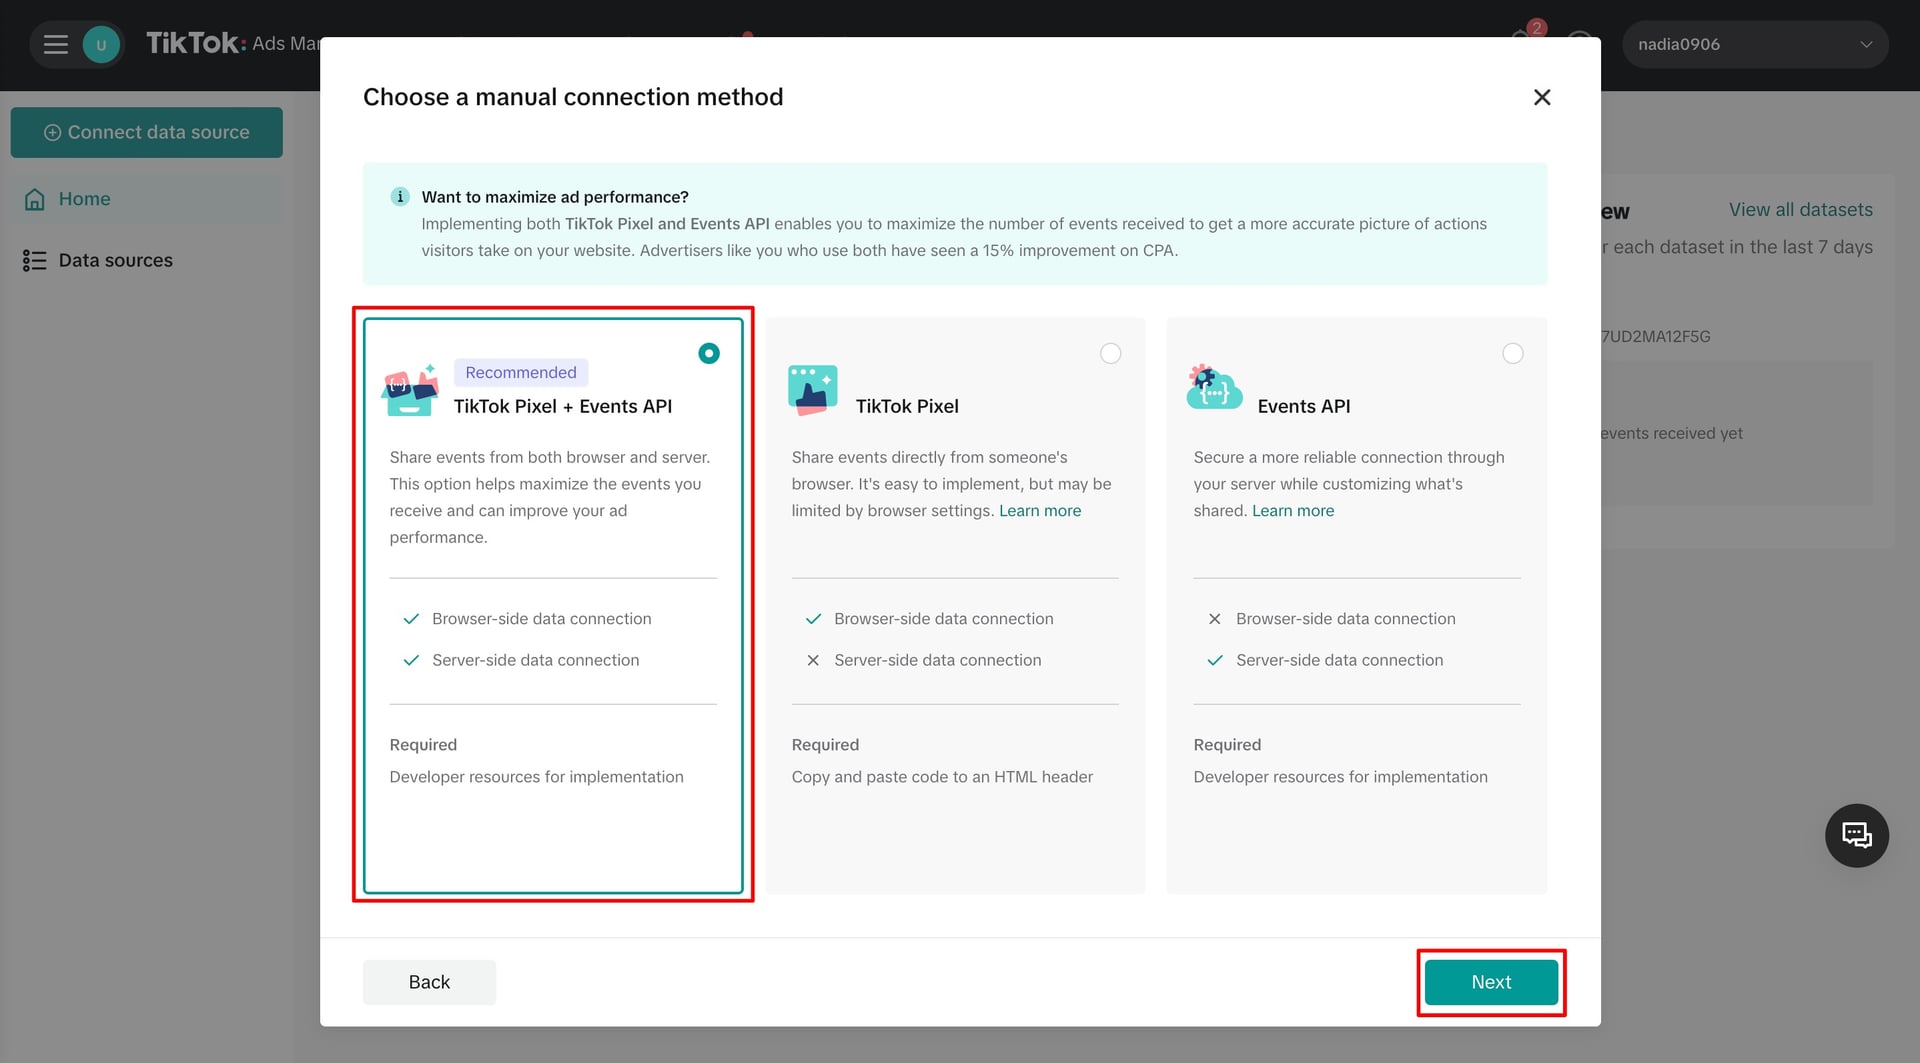Expand the nadia0906 account dropdown
This screenshot has width=1920, height=1063.
click(x=1755, y=44)
